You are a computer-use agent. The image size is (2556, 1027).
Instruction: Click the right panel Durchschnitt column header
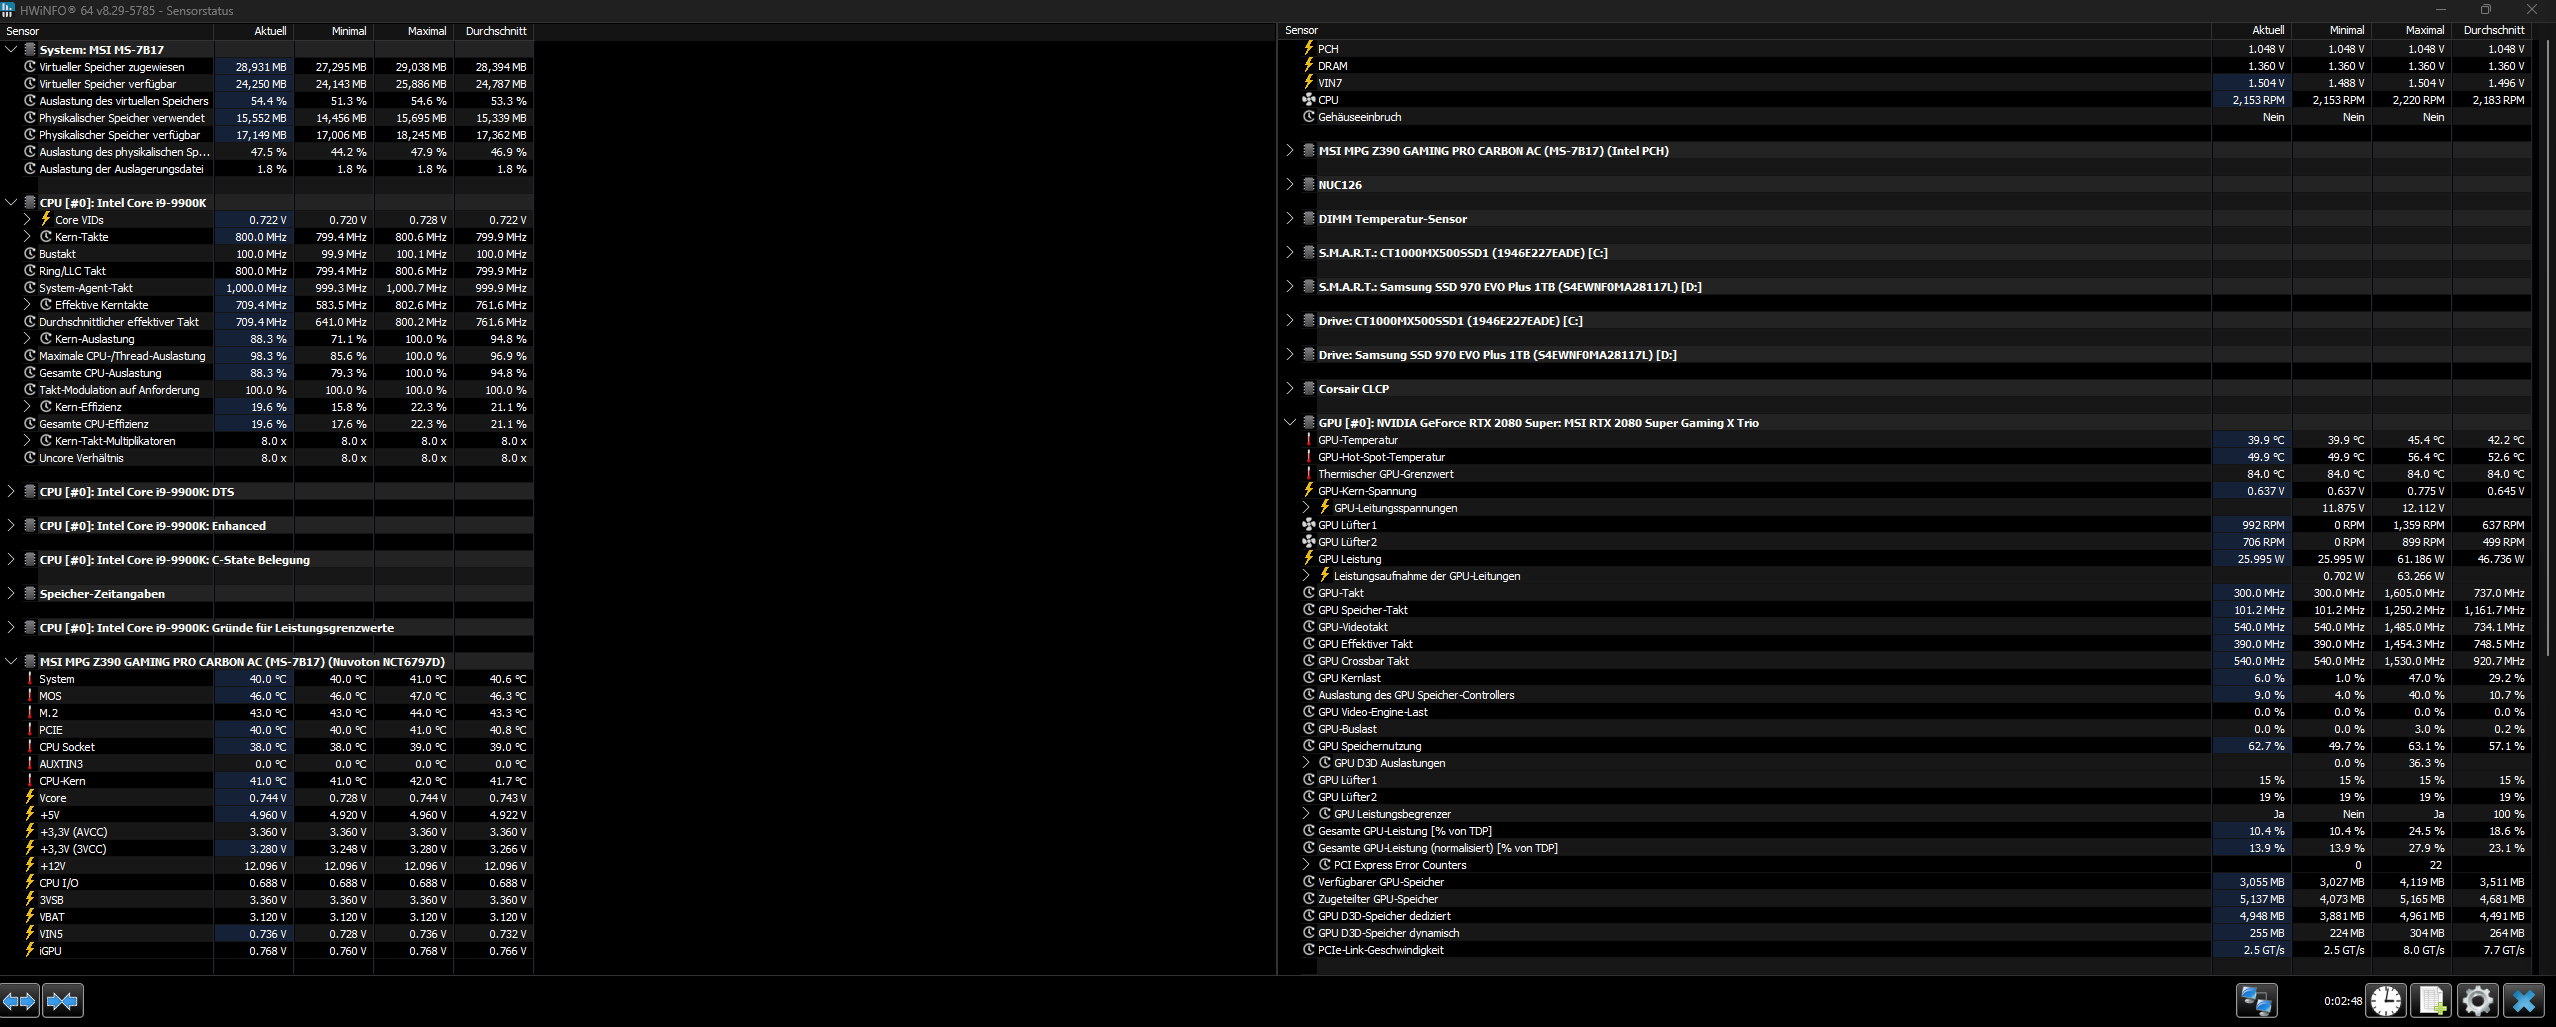pos(2491,30)
